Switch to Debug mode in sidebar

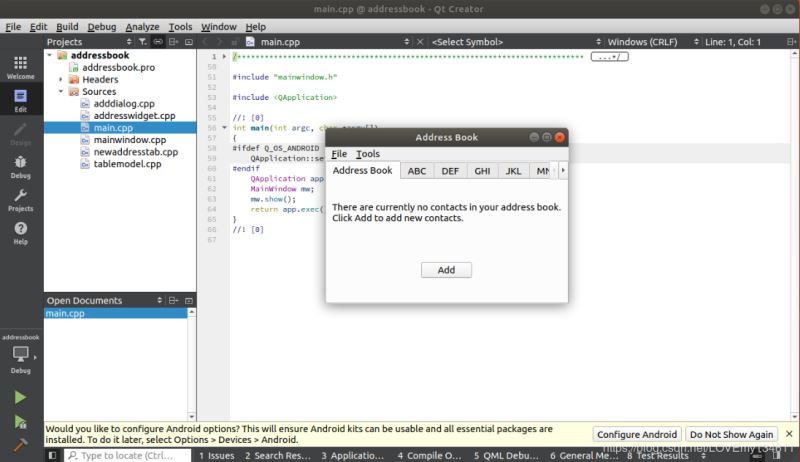(21, 166)
